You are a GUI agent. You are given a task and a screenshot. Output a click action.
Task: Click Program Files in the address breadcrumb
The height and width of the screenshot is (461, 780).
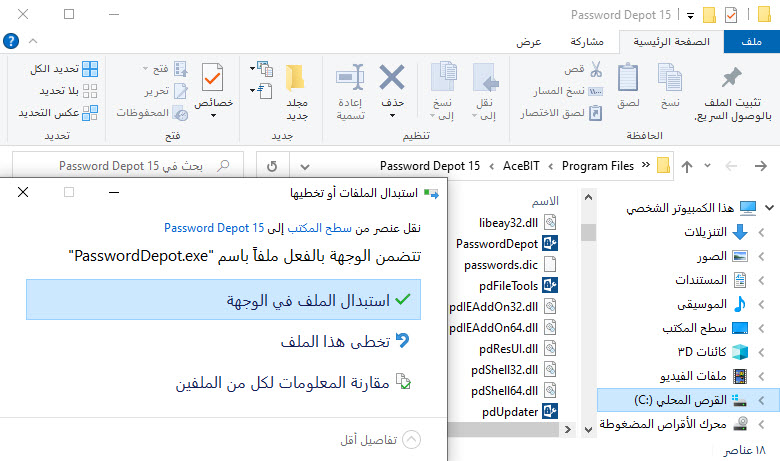597,166
